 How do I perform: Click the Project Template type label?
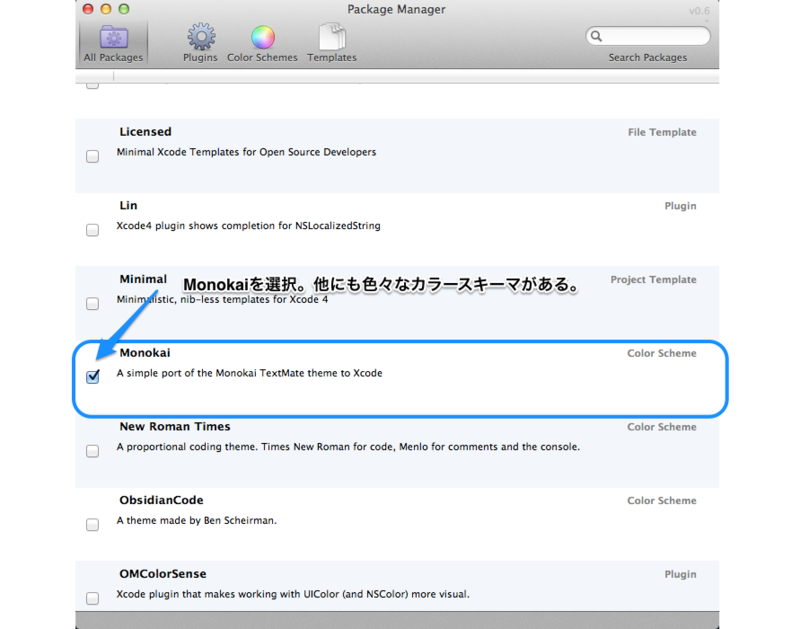tap(653, 280)
